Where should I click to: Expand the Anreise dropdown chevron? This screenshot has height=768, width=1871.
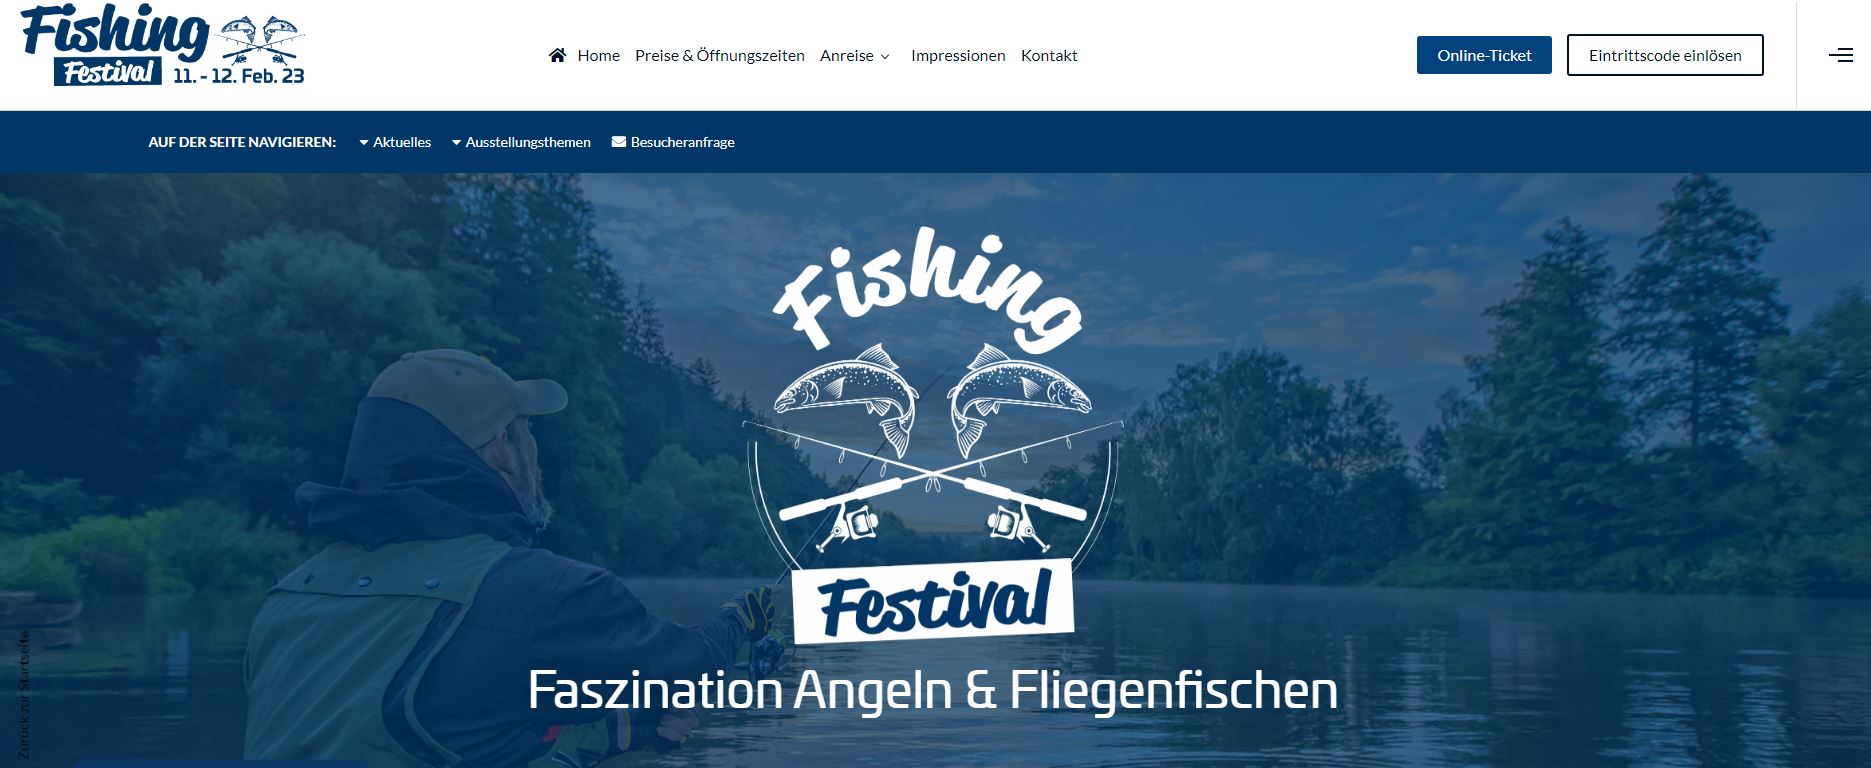(x=885, y=57)
